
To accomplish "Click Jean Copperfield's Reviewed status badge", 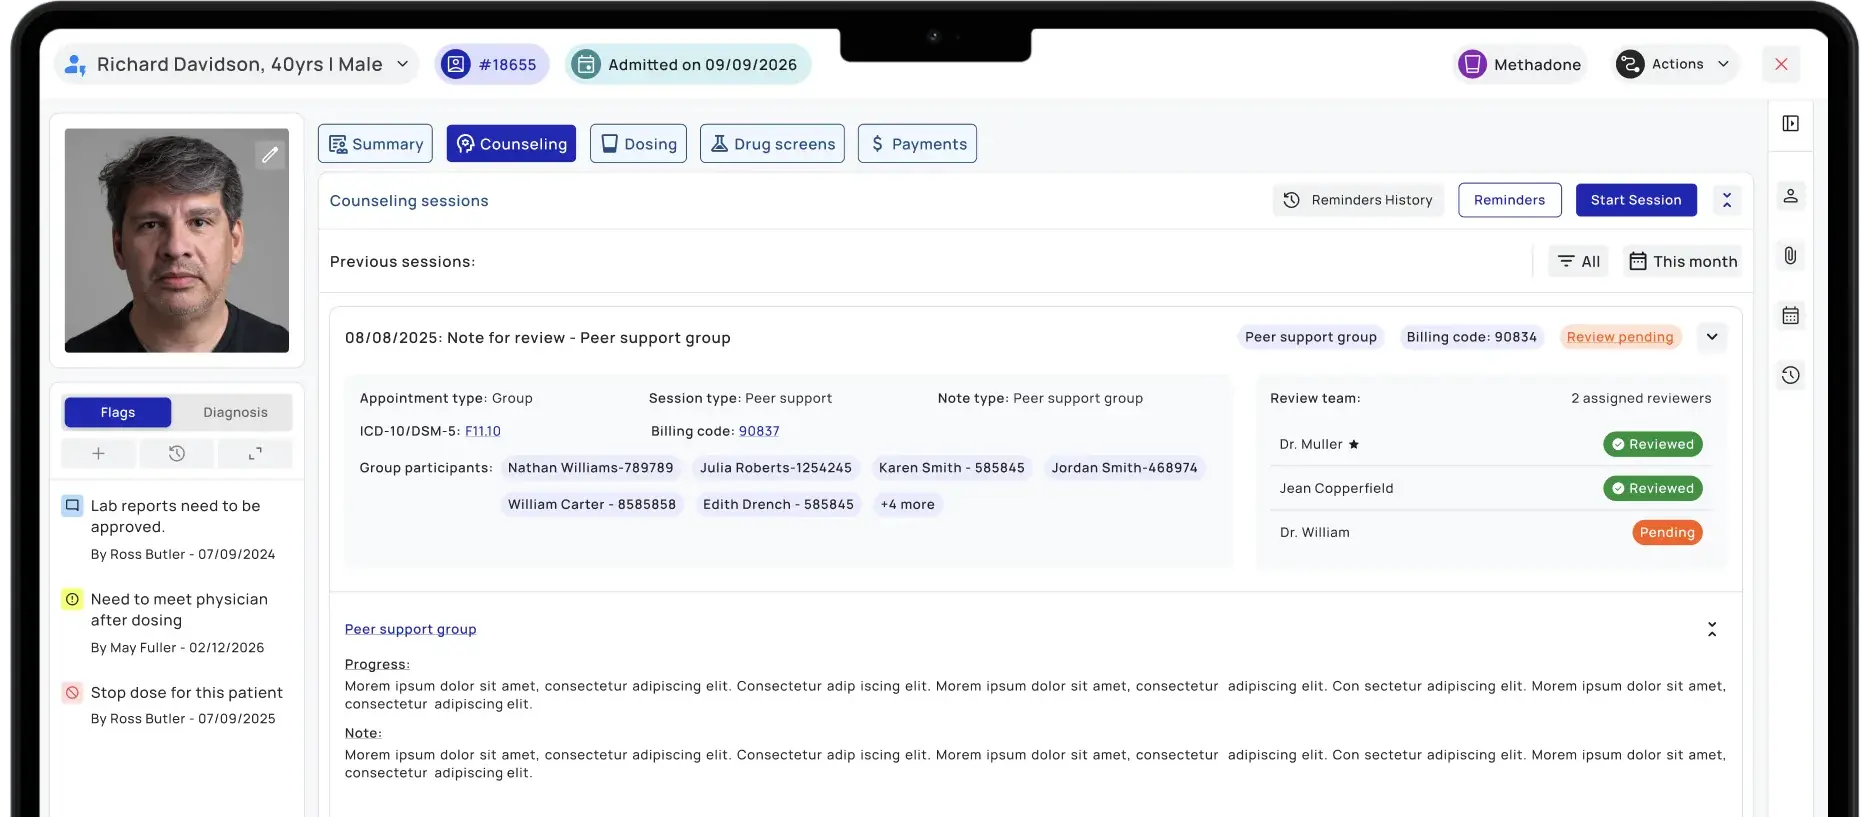I will (x=1653, y=488).
